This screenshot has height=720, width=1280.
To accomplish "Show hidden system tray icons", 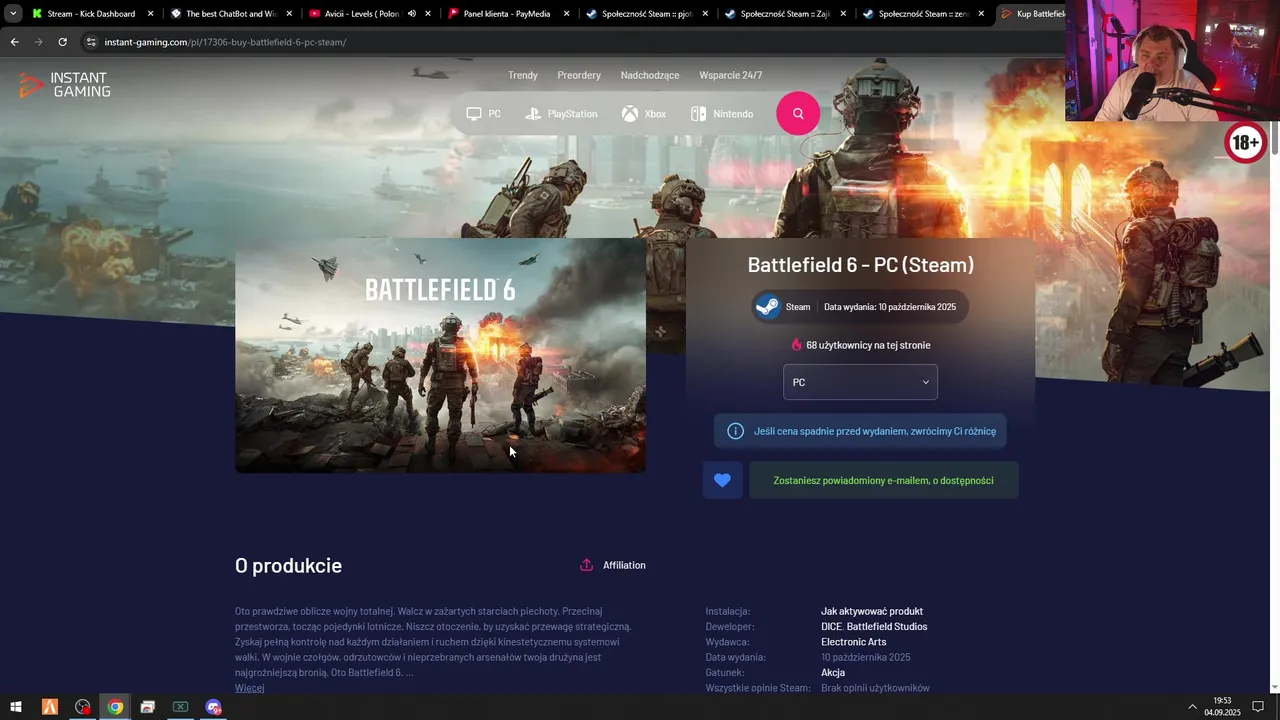I will tap(1192, 707).
